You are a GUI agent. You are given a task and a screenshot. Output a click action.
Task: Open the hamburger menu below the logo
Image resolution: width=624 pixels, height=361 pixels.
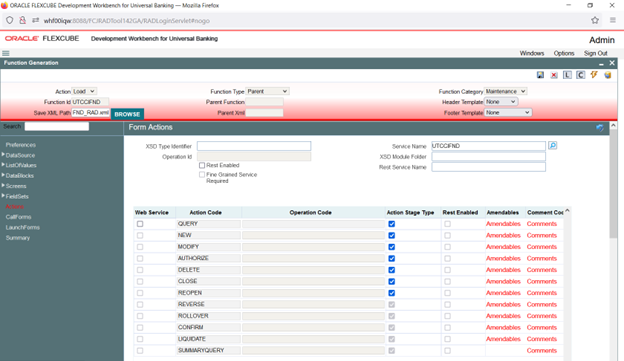(x=6, y=53)
